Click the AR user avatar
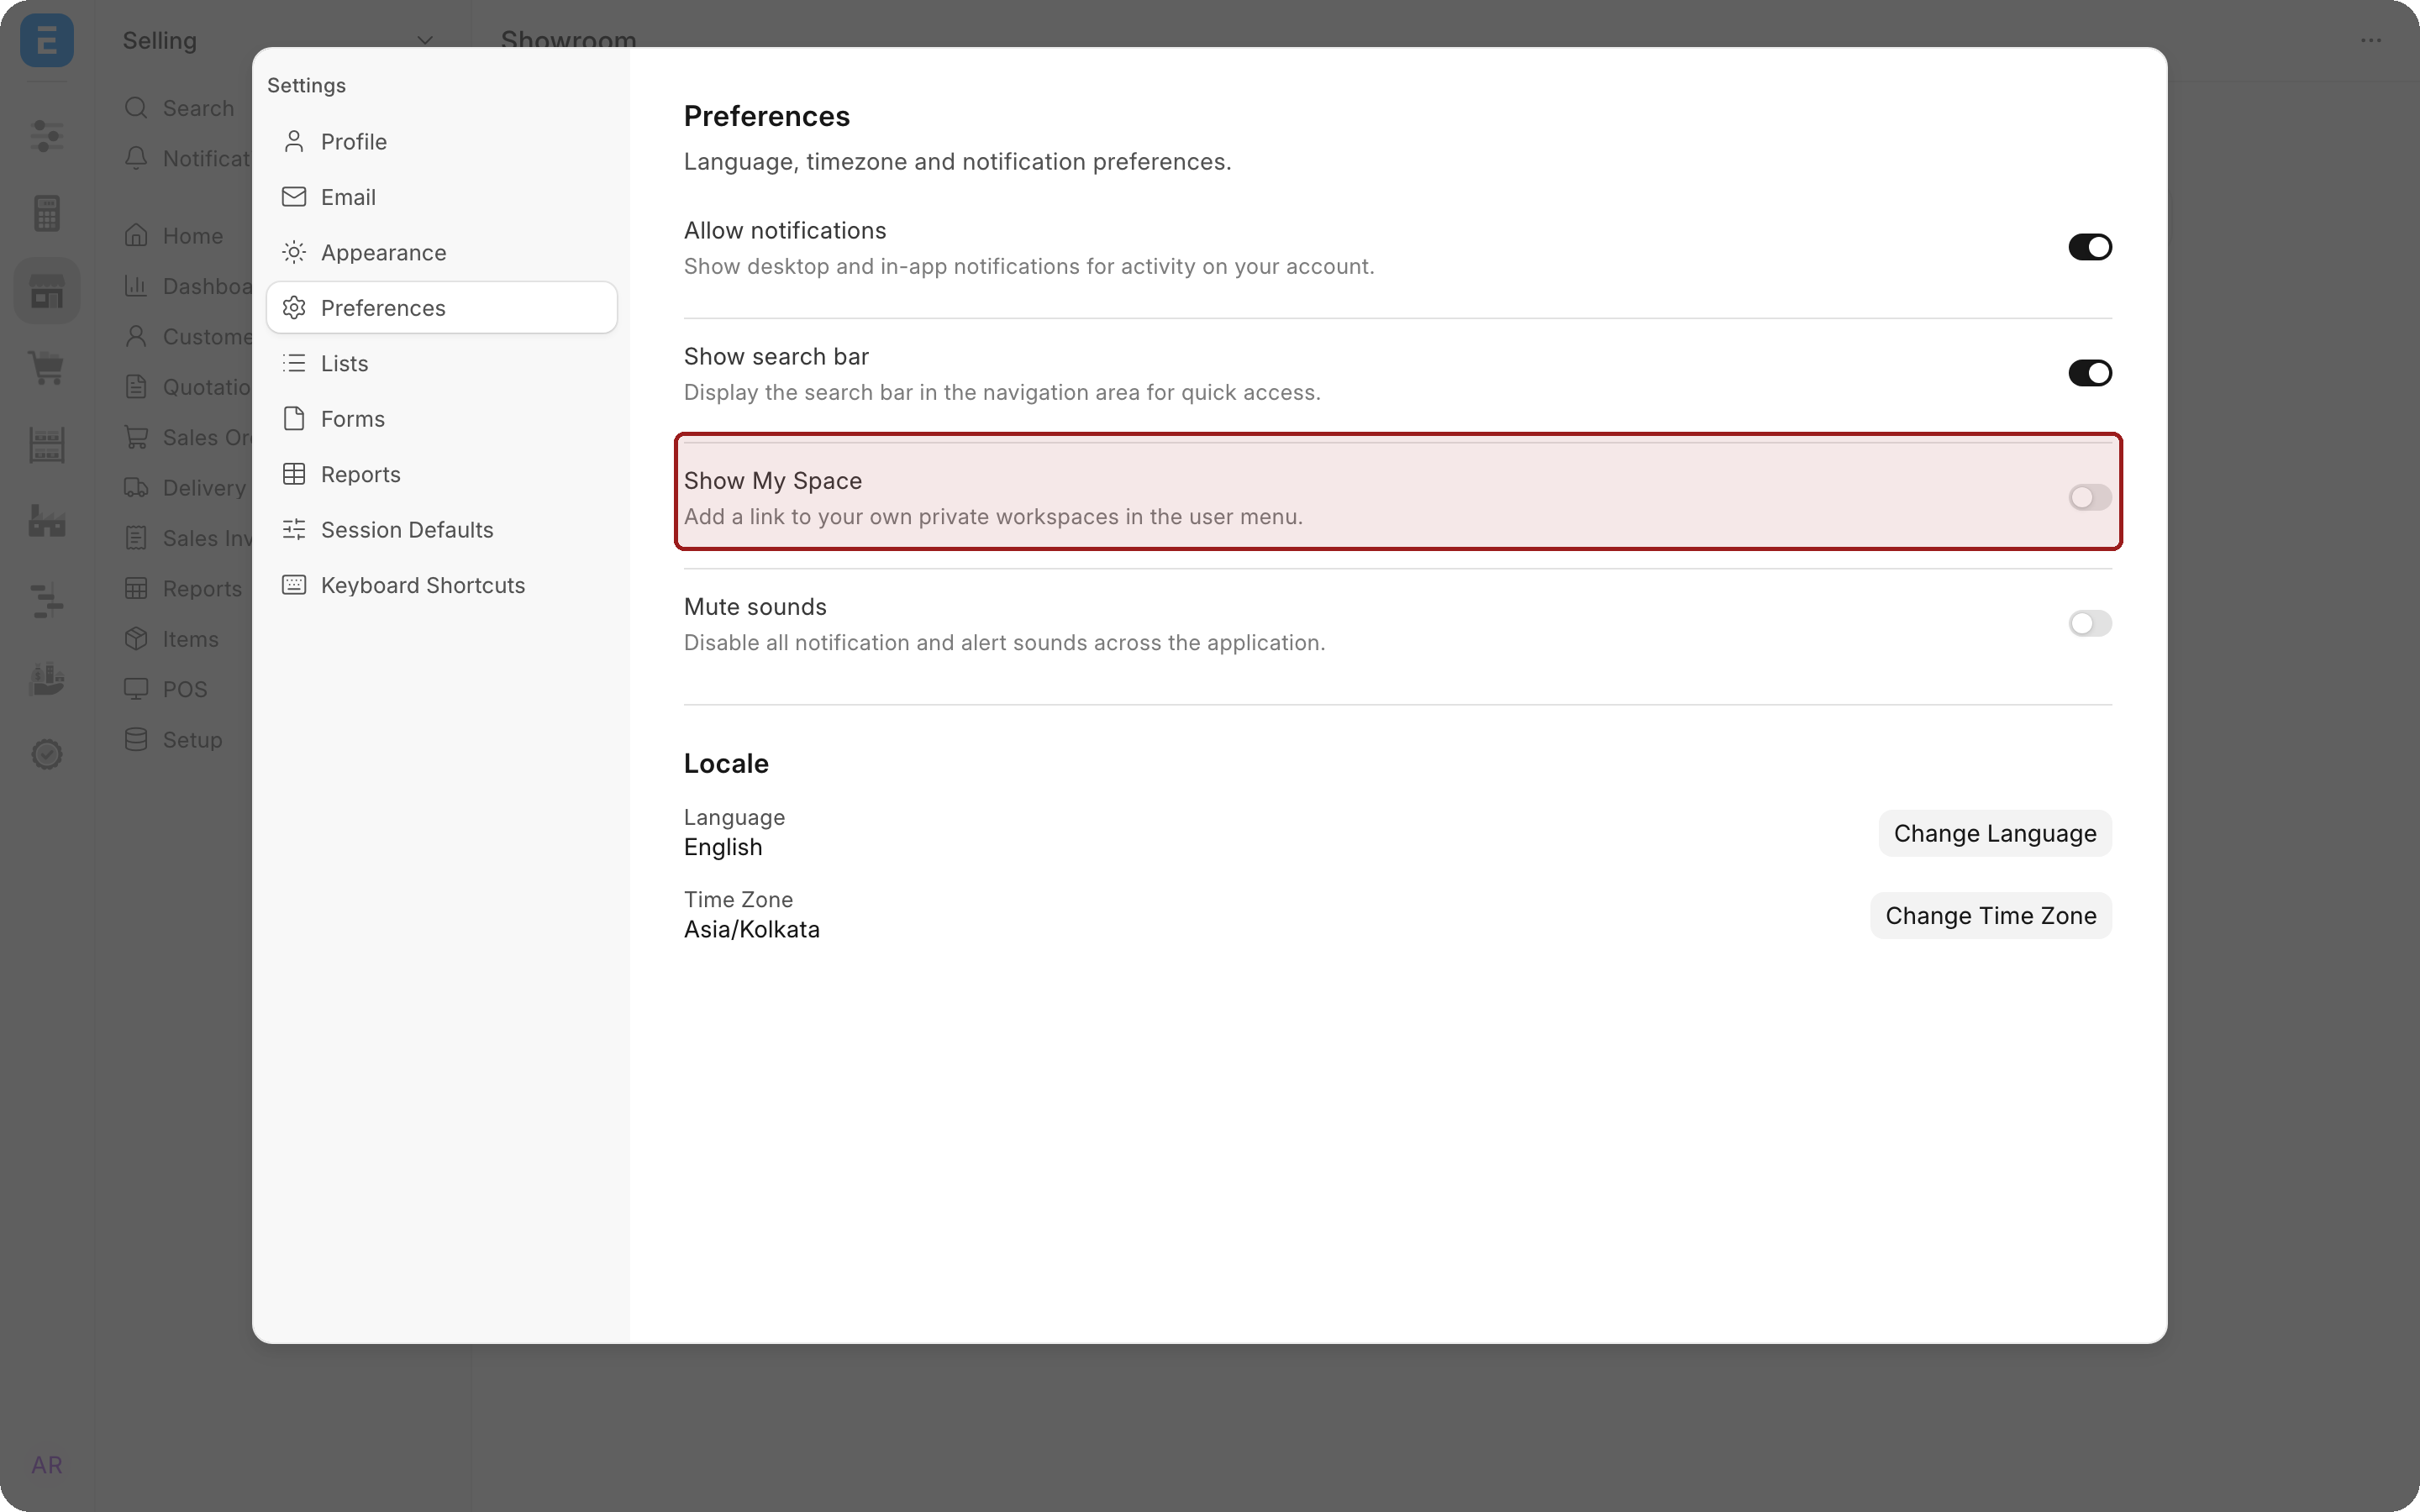Image resolution: width=2420 pixels, height=1512 pixels. (46, 1465)
